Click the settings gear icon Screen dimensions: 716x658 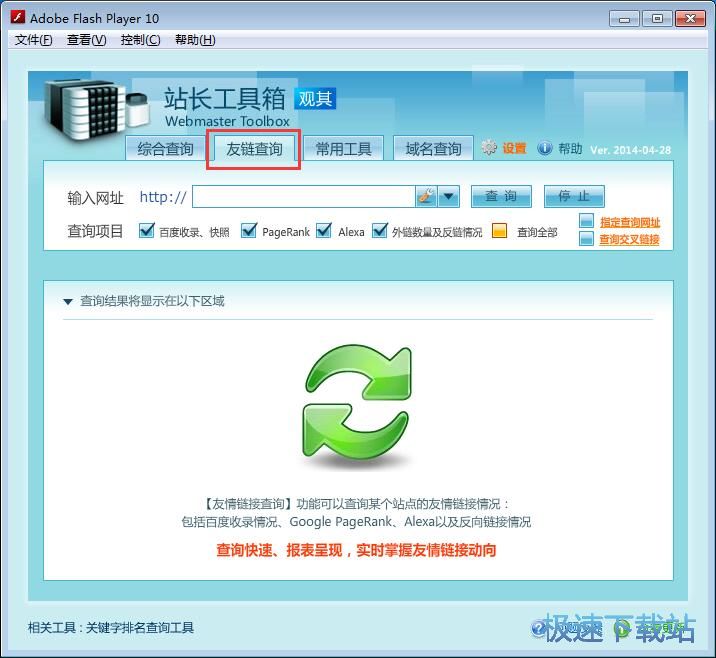pos(488,148)
